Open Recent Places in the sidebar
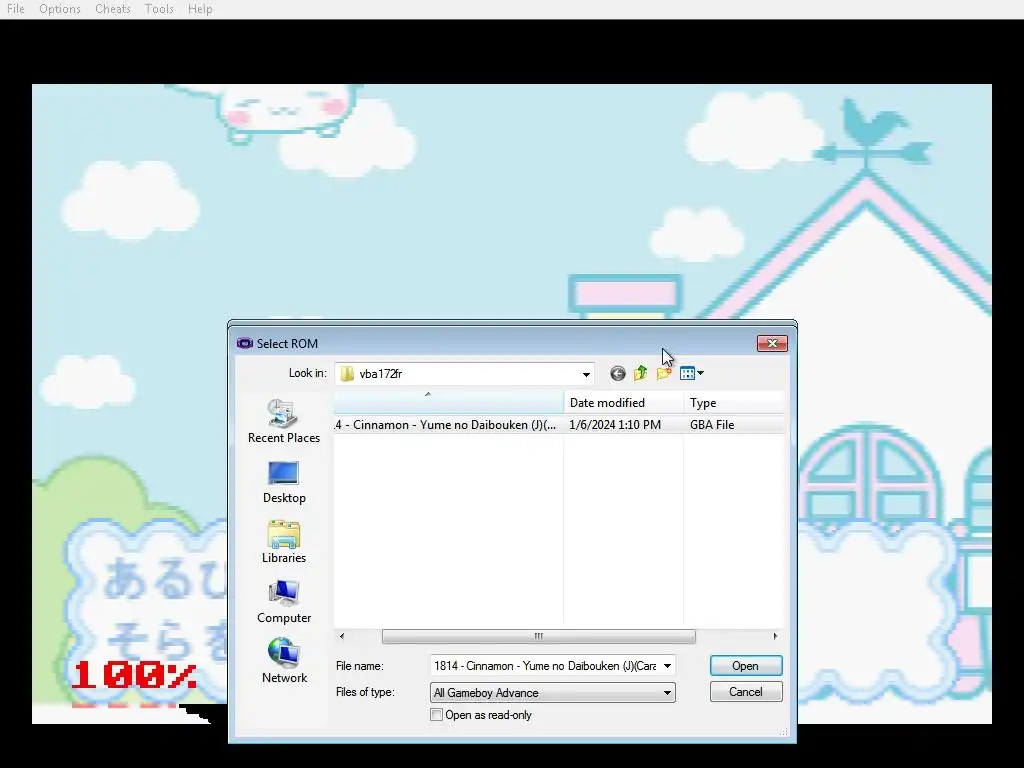This screenshot has height=768, width=1024. click(284, 421)
